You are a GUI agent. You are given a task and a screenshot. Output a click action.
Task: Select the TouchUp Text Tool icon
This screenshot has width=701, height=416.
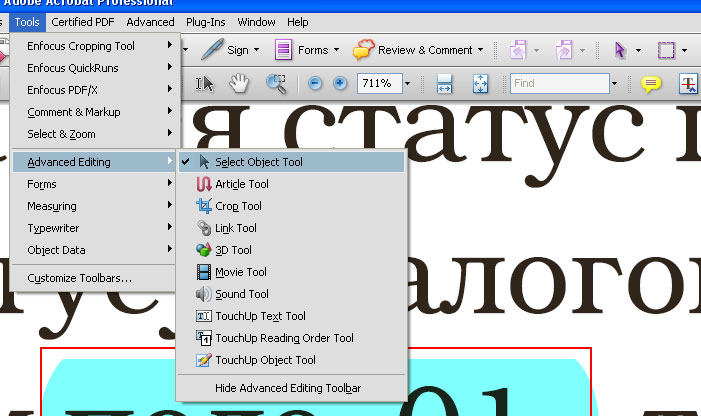tap(203, 316)
